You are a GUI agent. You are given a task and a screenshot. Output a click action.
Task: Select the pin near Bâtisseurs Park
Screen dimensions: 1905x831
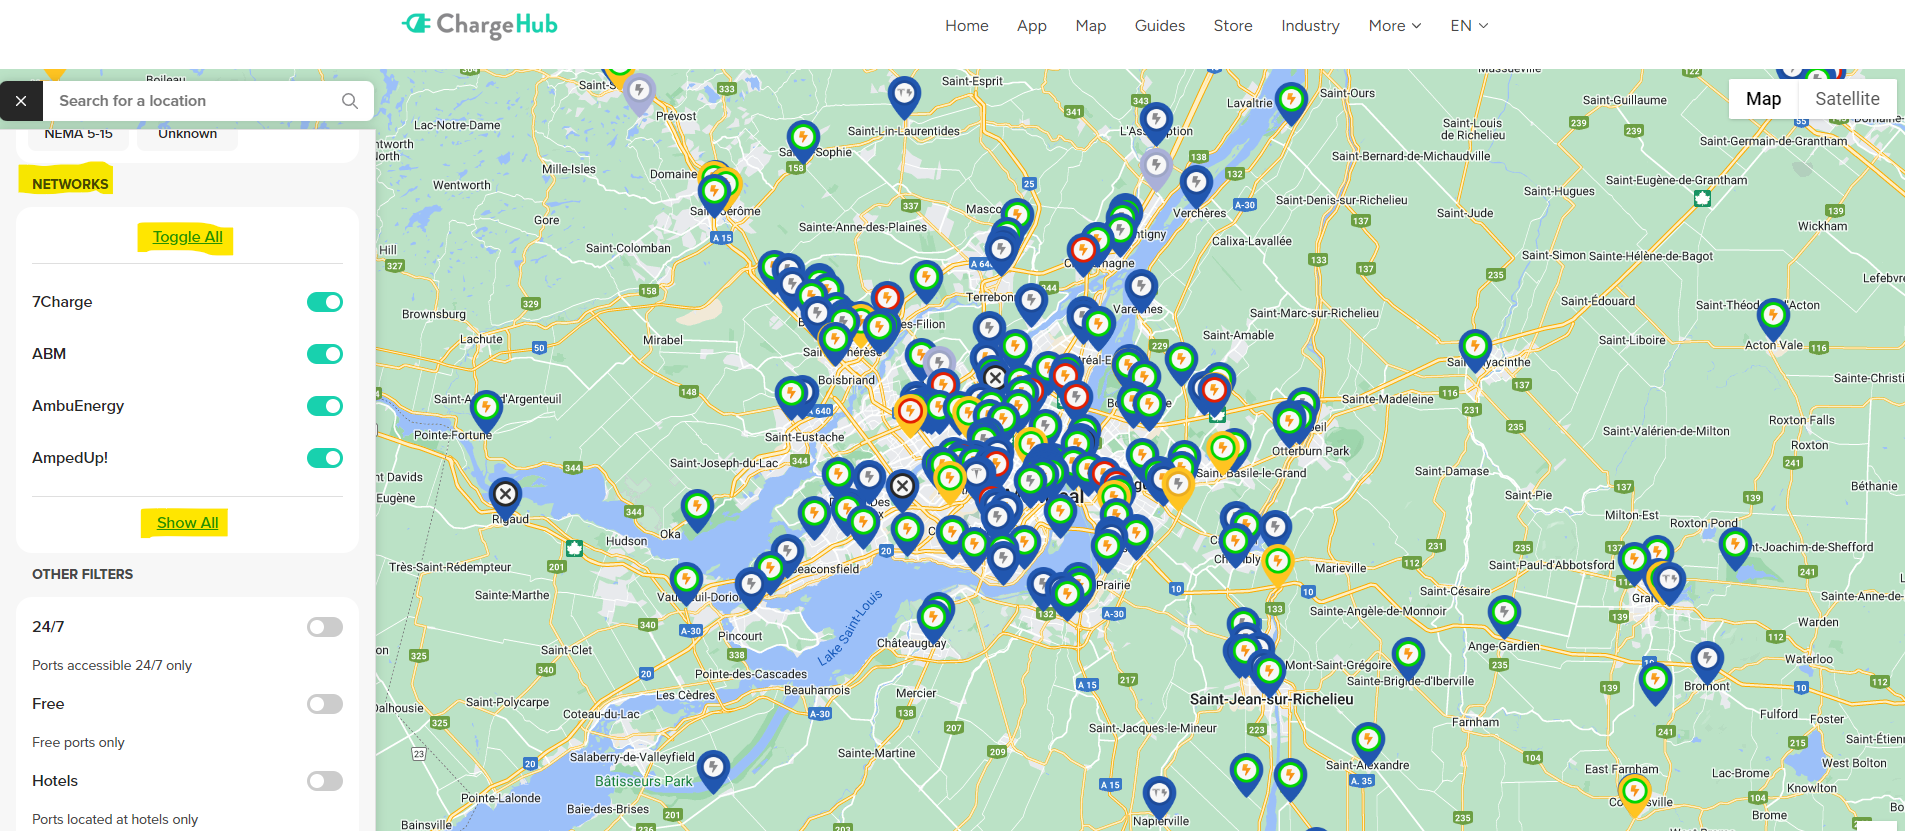713,771
